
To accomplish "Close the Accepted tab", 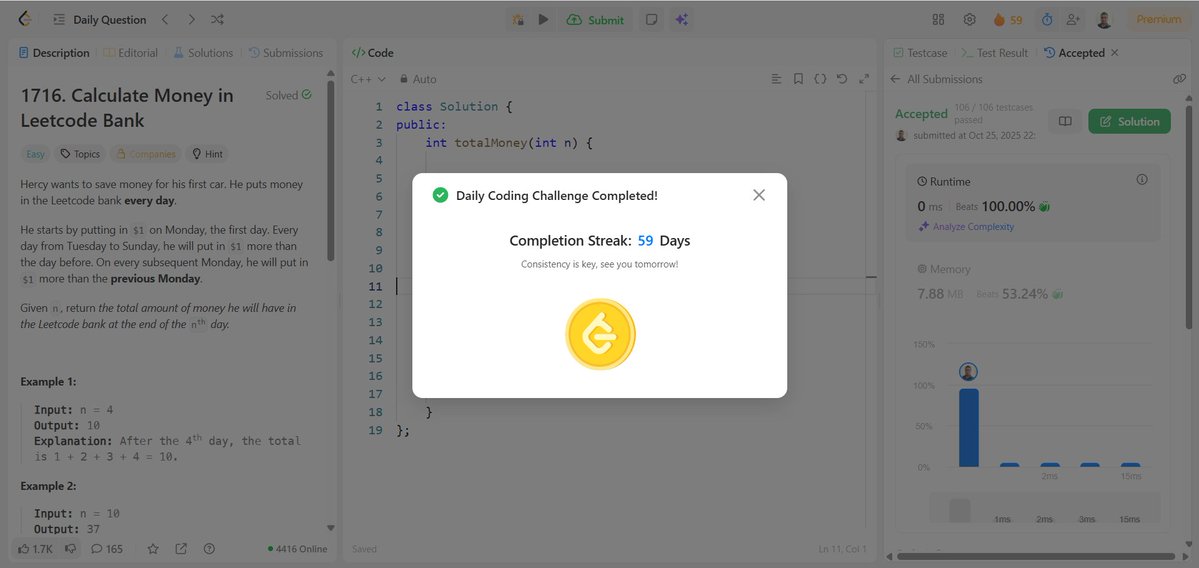I will 1114,53.
